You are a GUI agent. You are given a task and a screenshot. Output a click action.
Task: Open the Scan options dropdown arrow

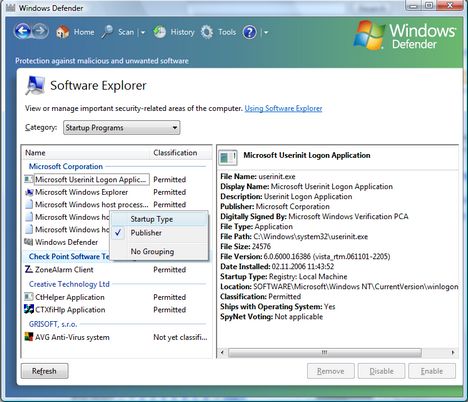pyautogui.click(x=143, y=33)
